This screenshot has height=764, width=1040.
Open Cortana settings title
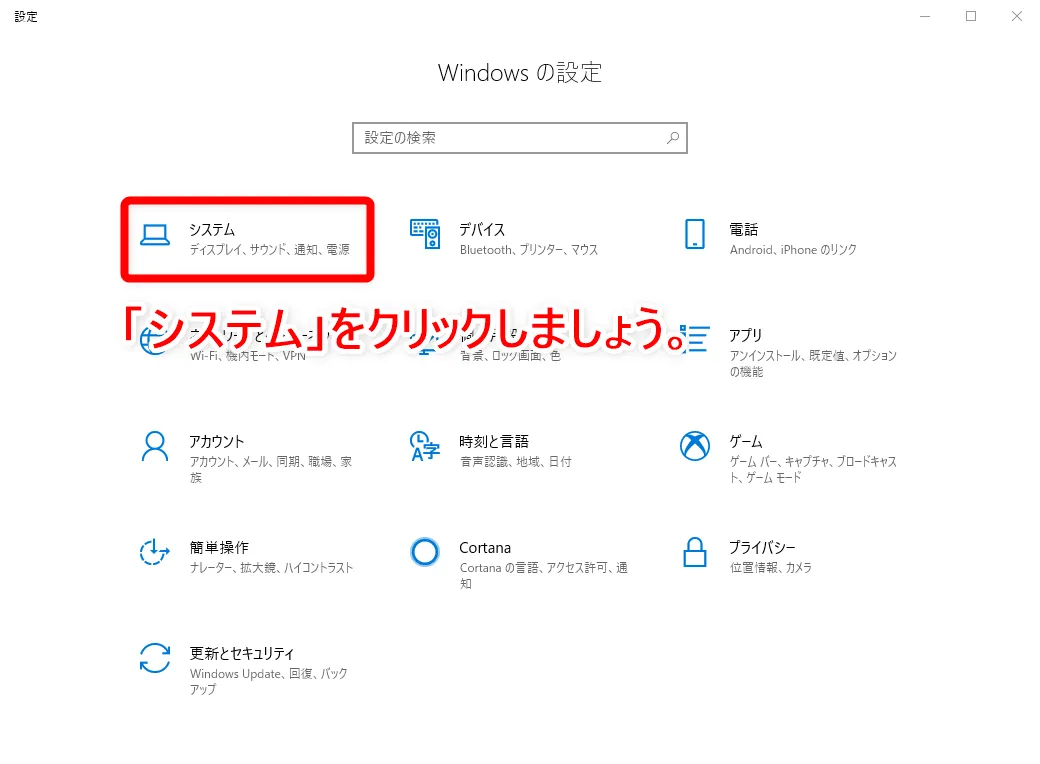[485, 548]
